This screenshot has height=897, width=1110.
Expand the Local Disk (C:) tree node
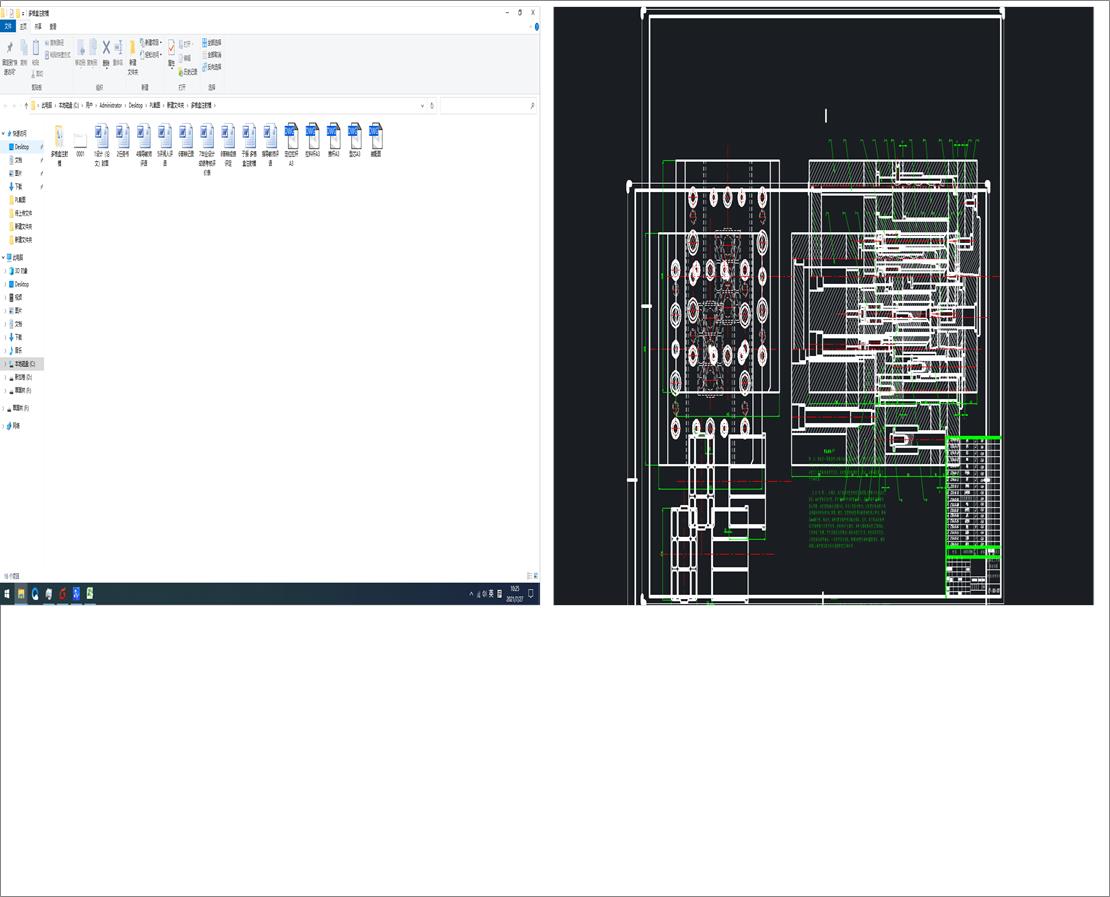[x=4, y=364]
